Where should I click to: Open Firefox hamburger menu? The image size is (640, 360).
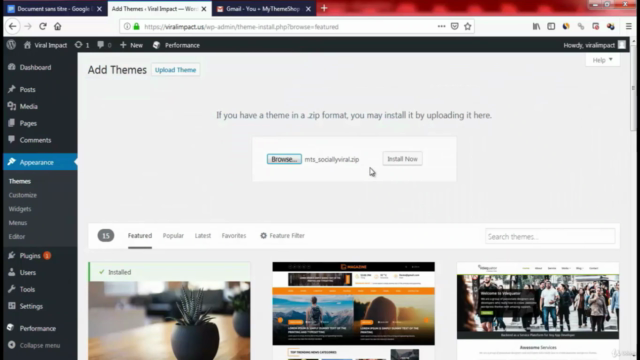coord(629,27)
